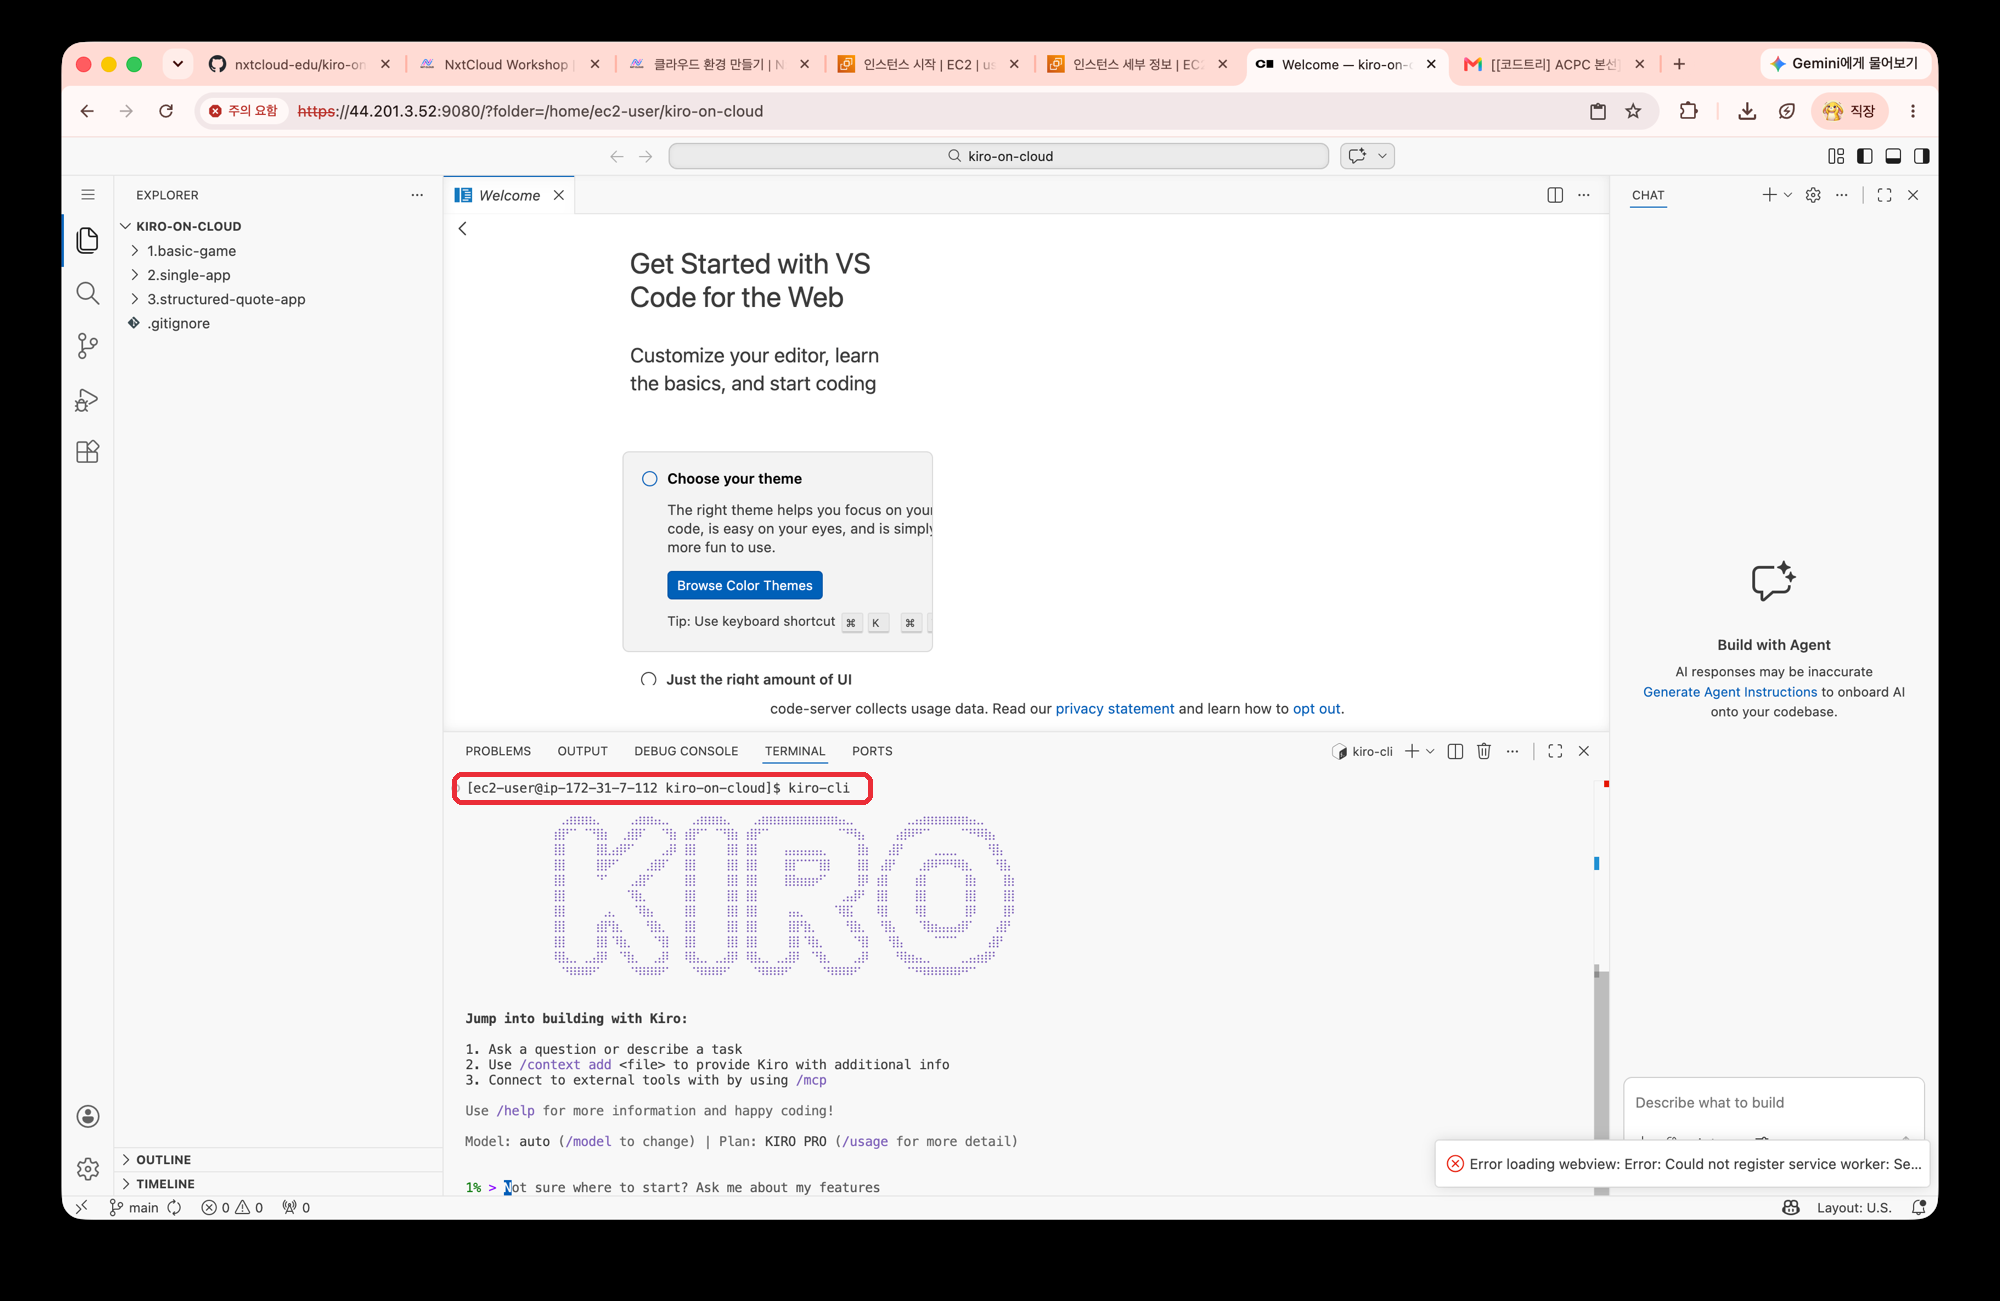Switch to the PROBLEMS tab
Screen dimensions: 2000x1301
pyautogui.click(x=498, y=751)
